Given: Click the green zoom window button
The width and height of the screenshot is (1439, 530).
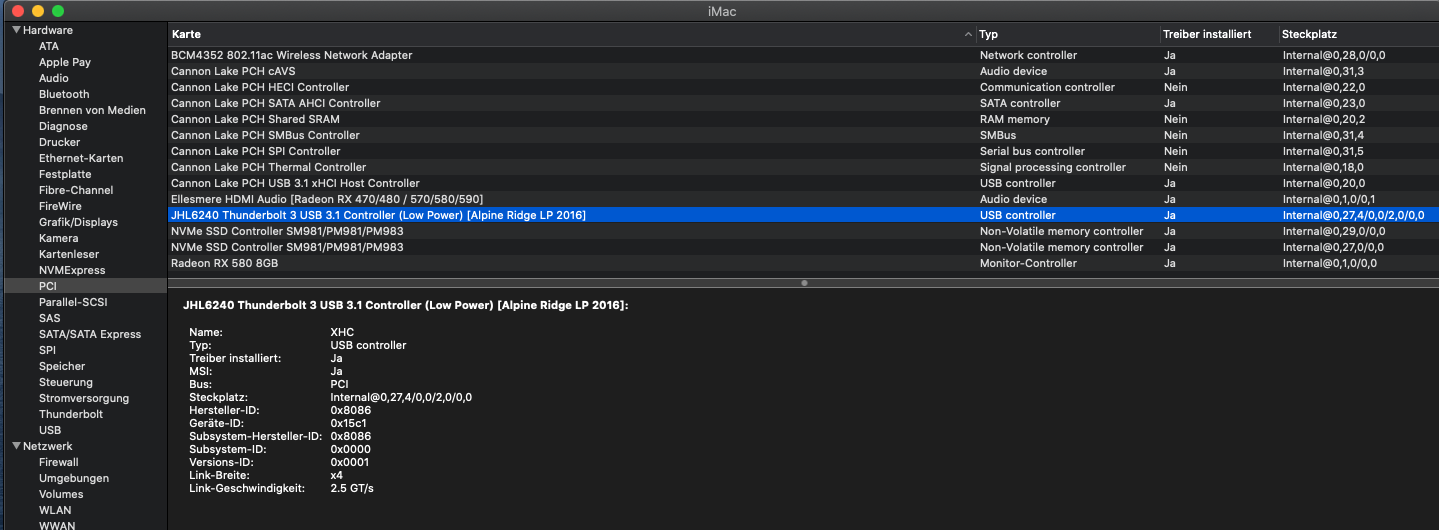Looking at the screenshot, I should tap(58, 11).
